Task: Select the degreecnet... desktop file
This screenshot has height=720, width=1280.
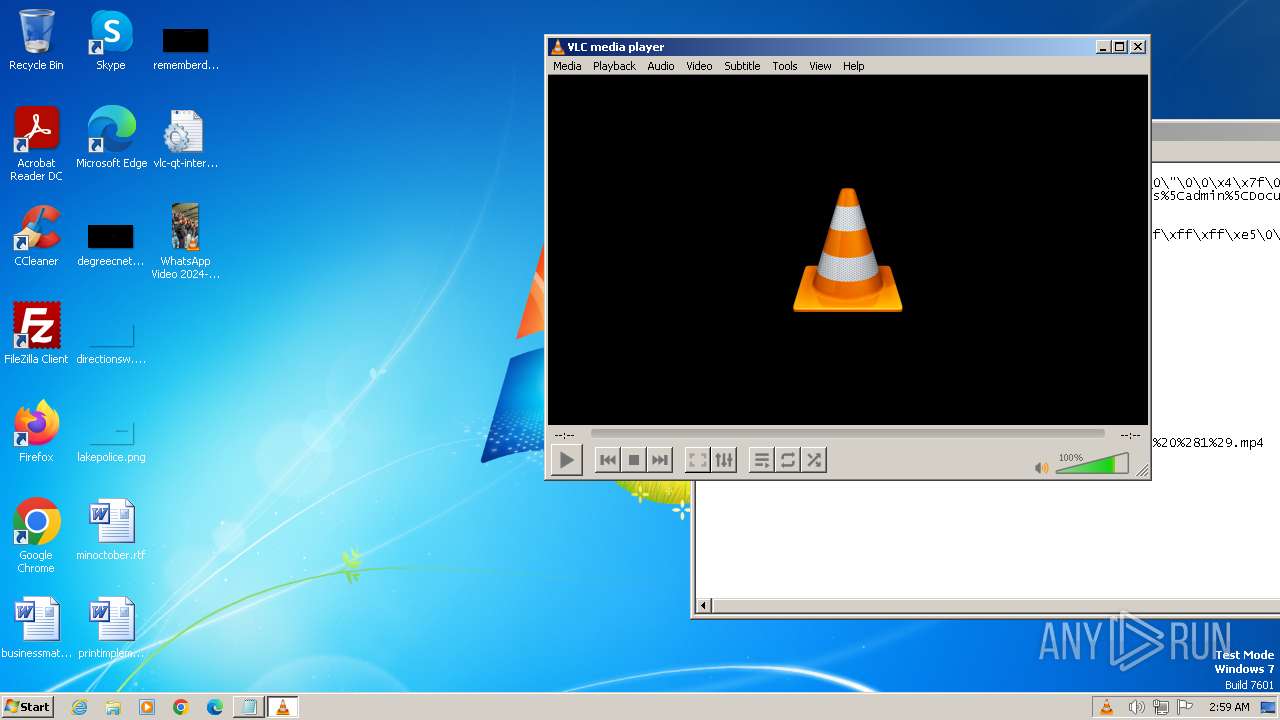Action: (x=111, y=244)
